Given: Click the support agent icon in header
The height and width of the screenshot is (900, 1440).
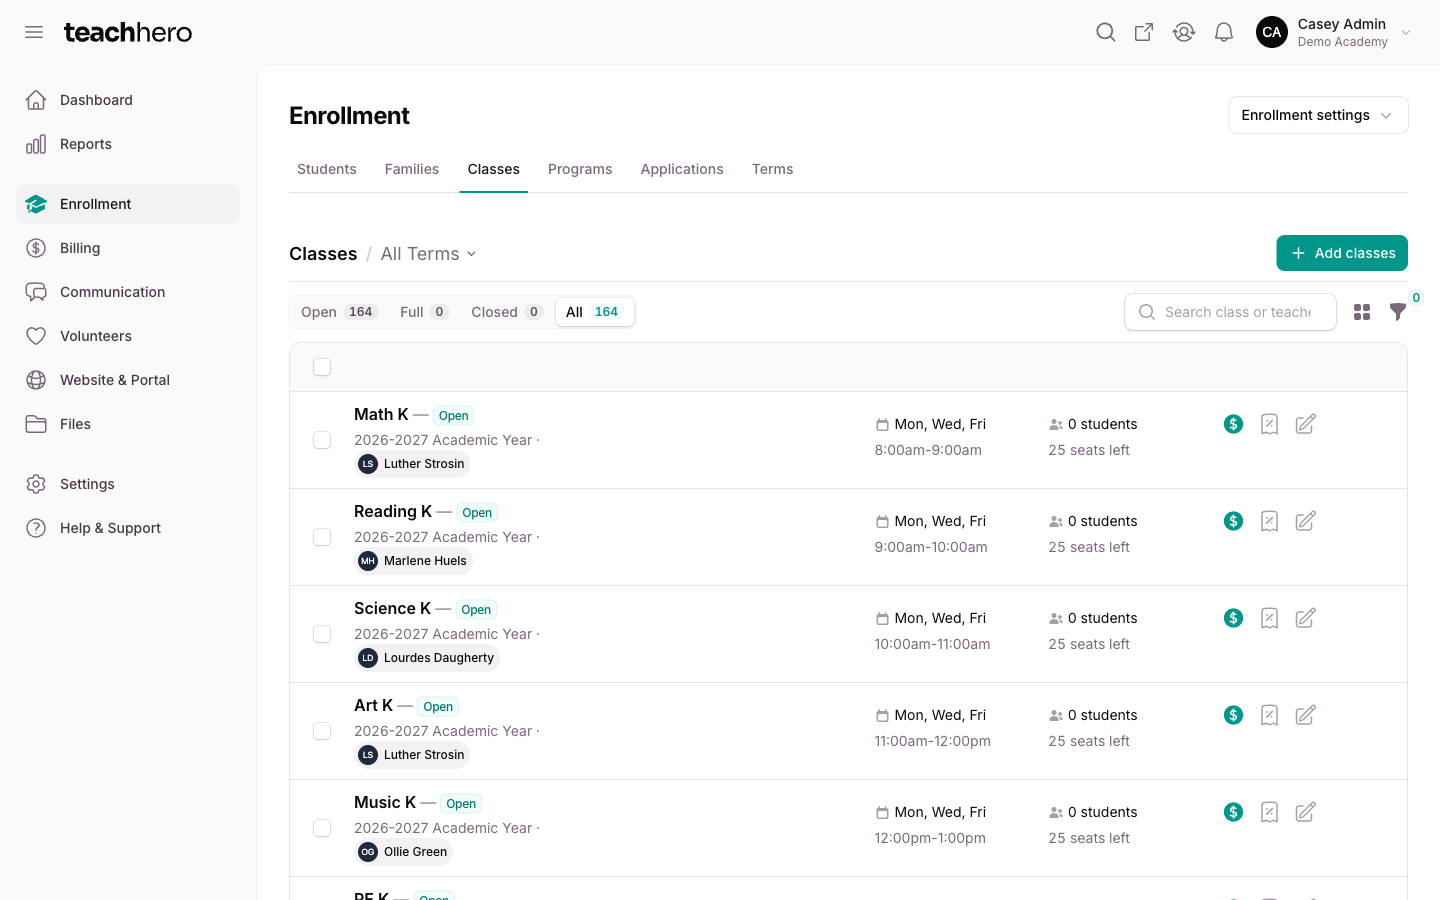Looking at the screenshot, I should click(1184, 32).
